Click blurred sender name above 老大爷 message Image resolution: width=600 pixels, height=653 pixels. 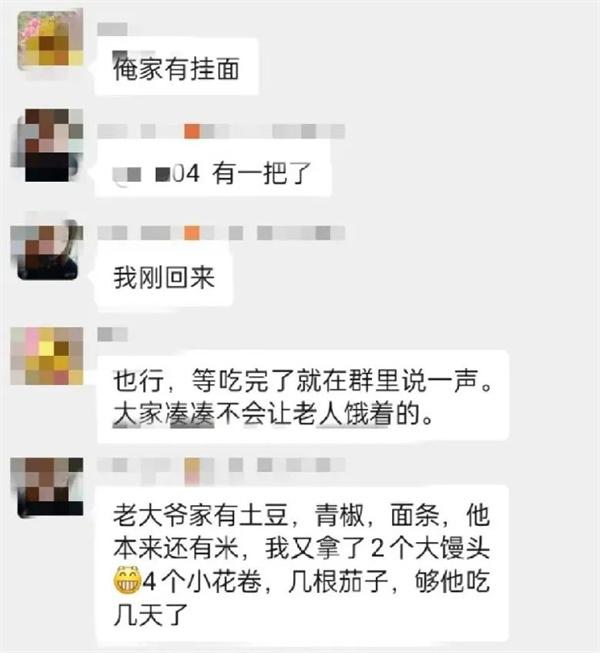tap(221, 466)
